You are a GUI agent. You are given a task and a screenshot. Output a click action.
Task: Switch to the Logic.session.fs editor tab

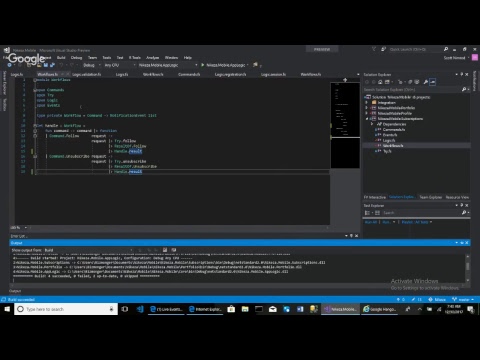click(273, 74)
